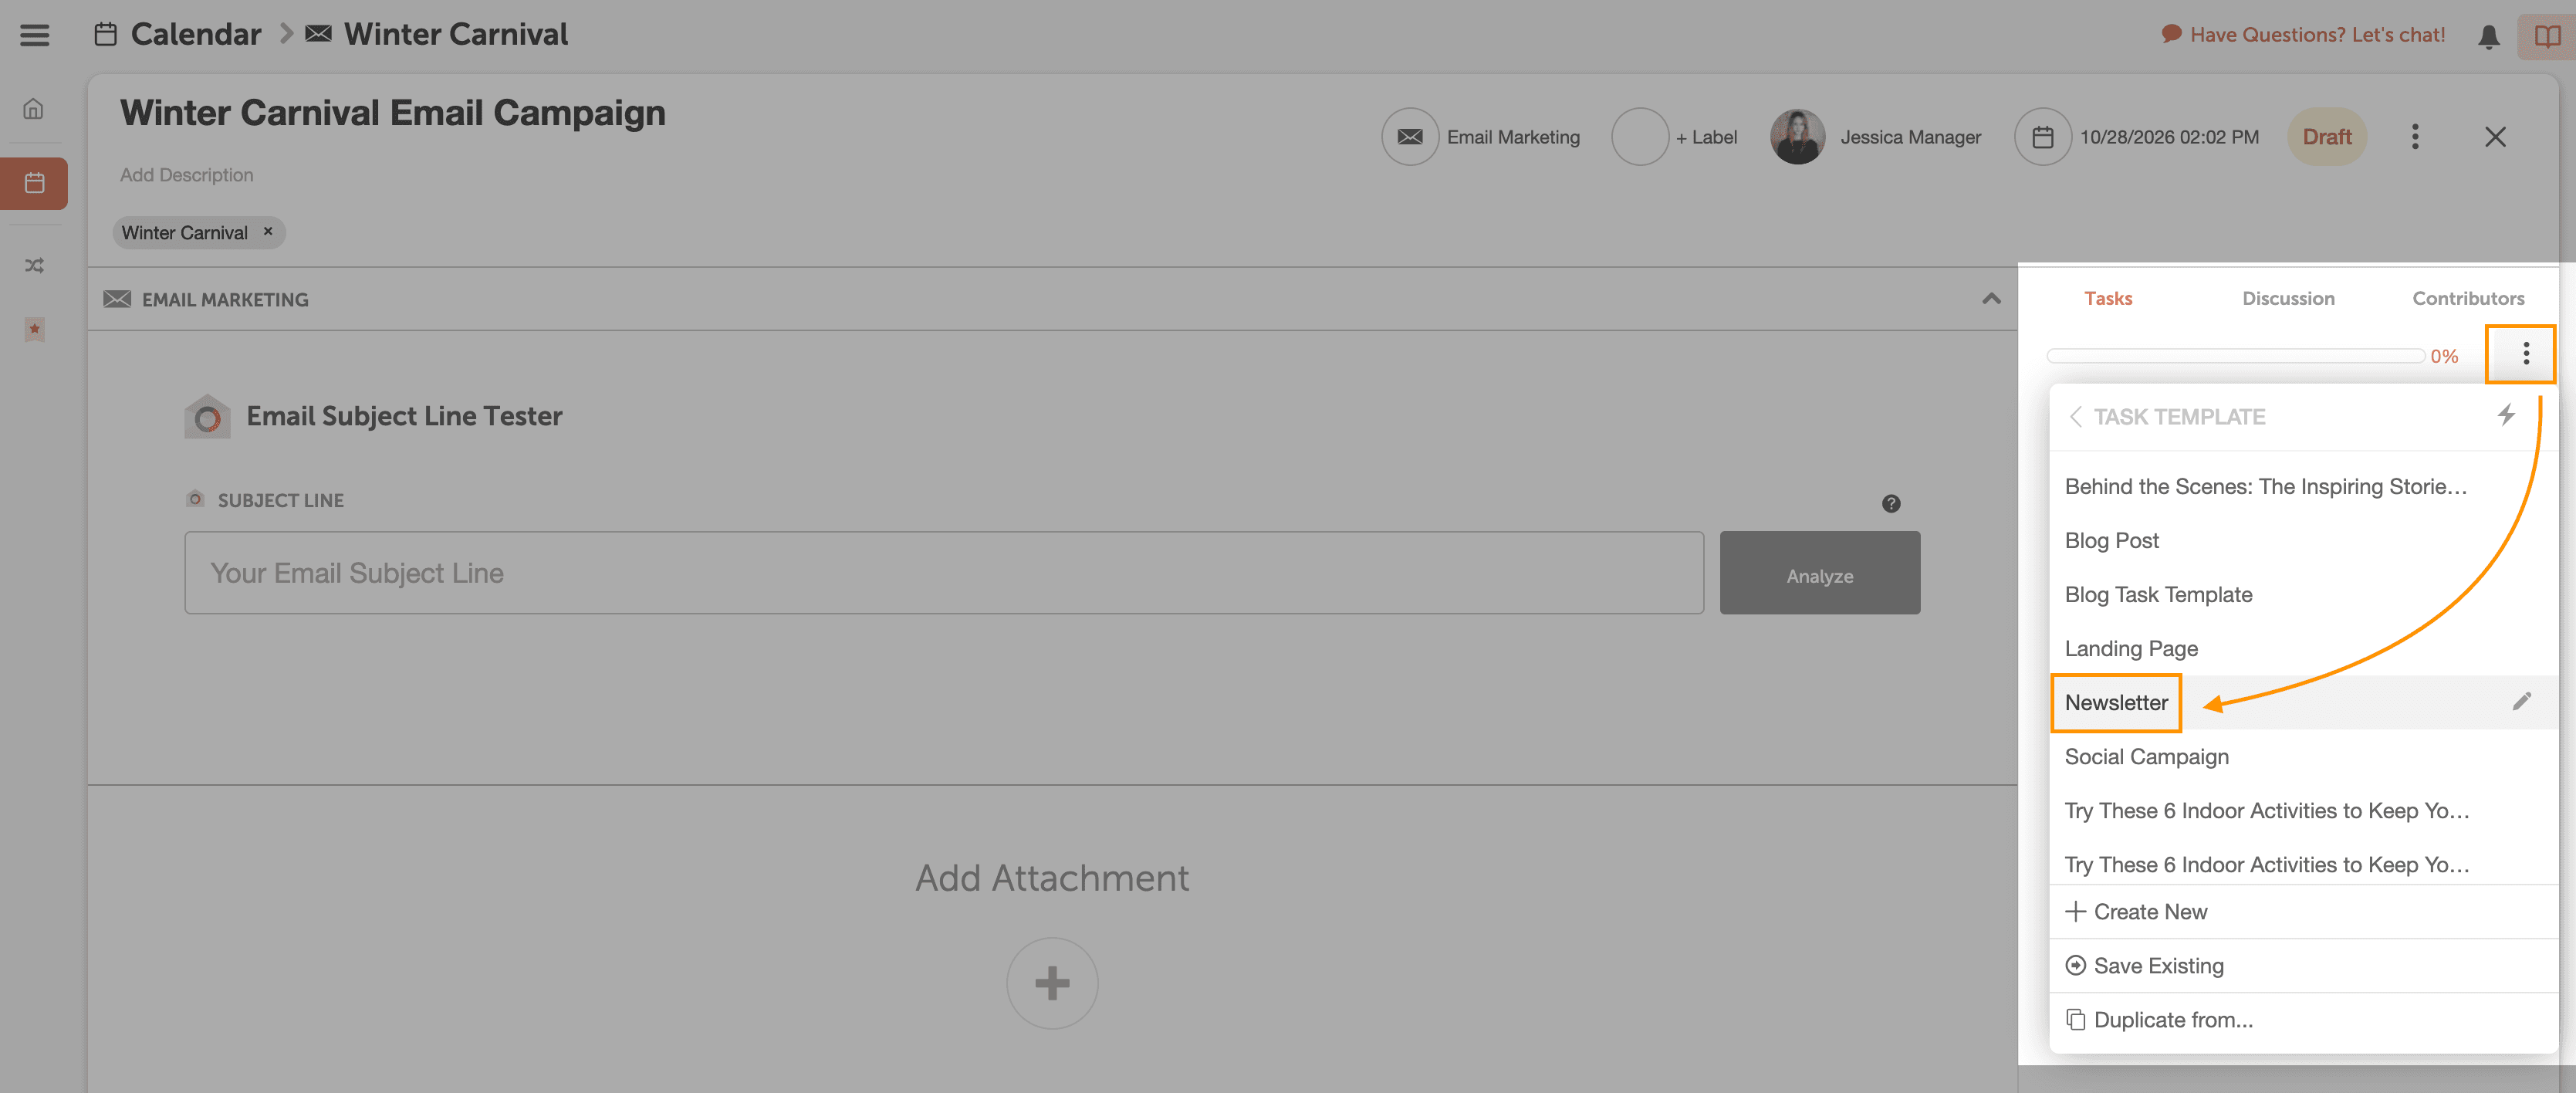Image resolution: width=2576 pixels, height=1093 pixels.
Task: Click the add attachment plus circle
Action: click(1051, 982)
